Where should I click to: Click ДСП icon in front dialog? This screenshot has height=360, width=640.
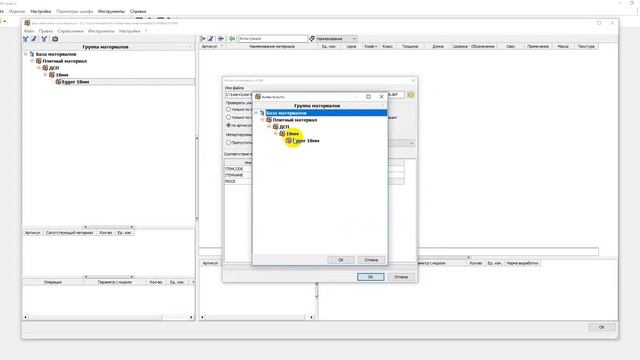(276, 127)
